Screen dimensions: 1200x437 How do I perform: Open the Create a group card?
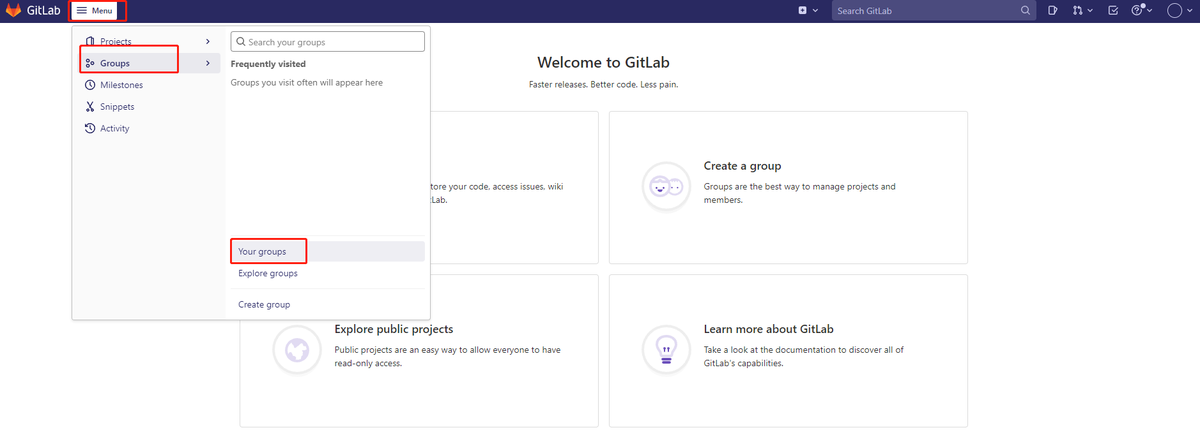pos(788,187)
